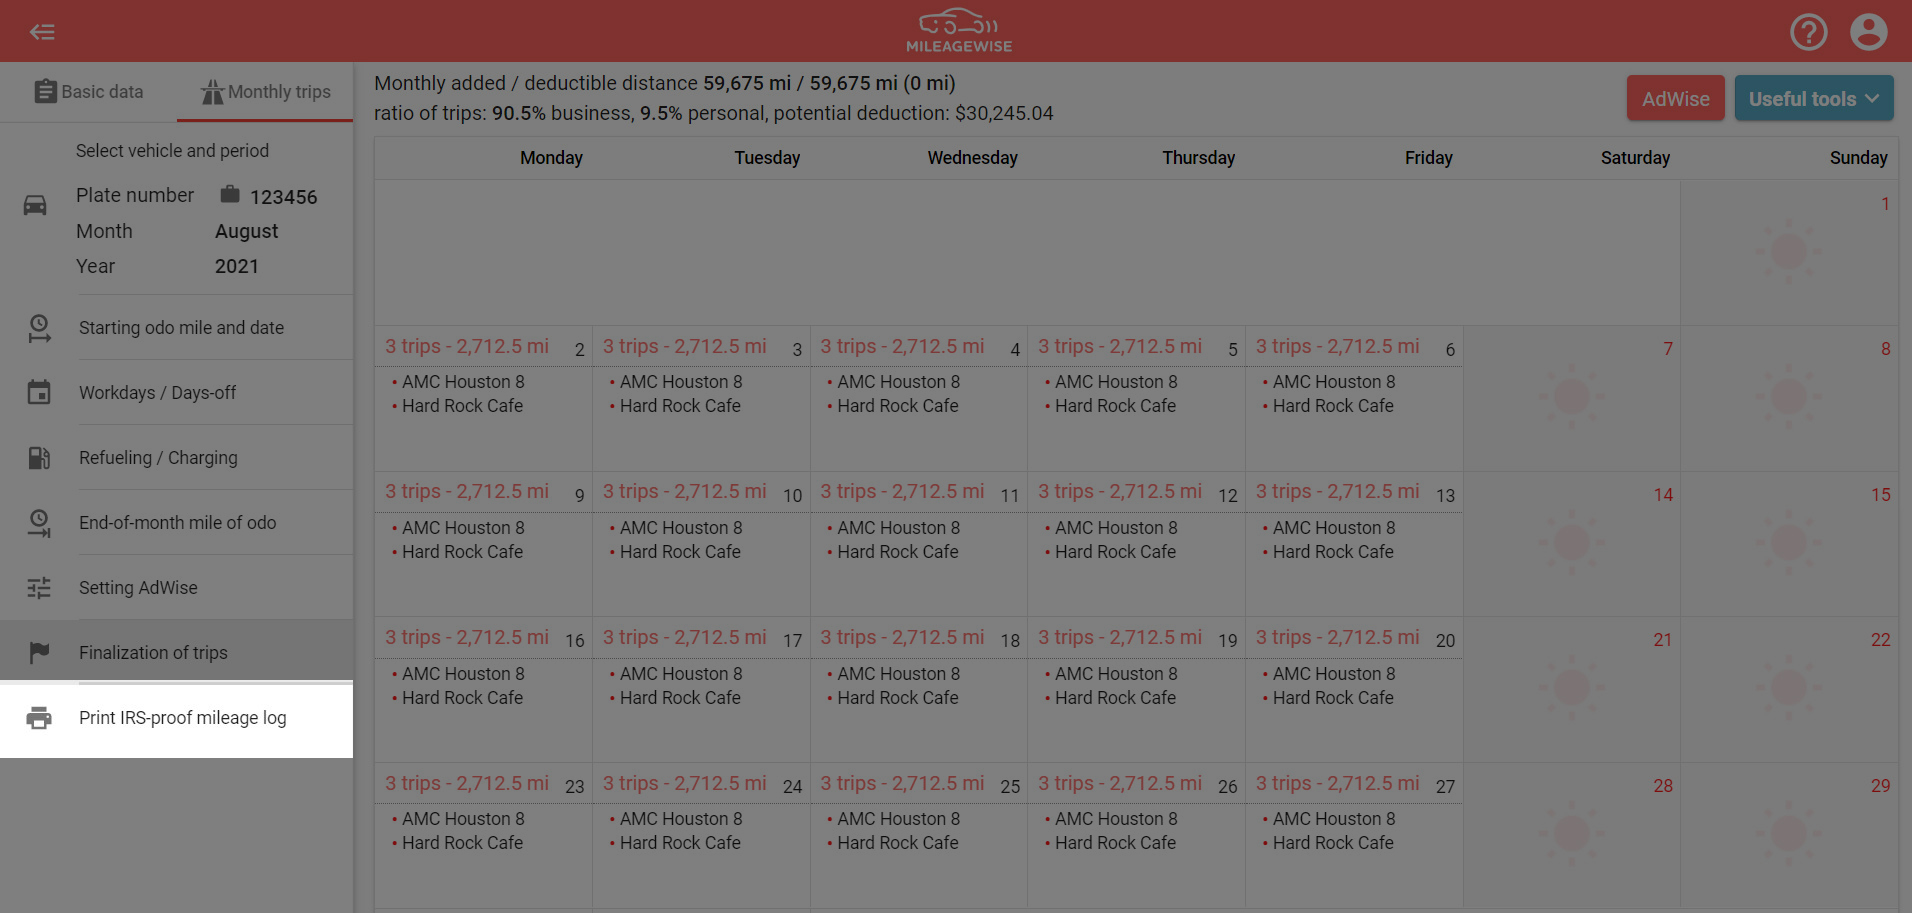The image size is (1912, 913).
Task: Select plate number 123456
Action: (283, 197)
